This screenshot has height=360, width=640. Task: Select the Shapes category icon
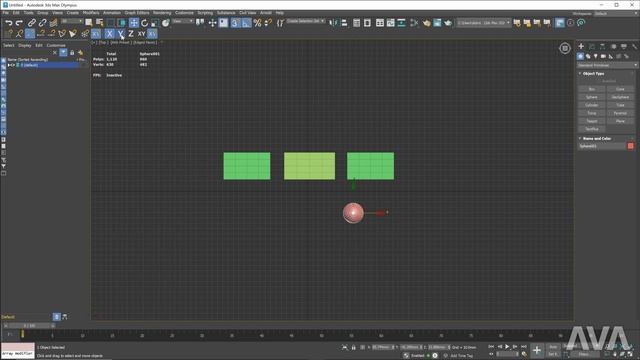(x=588, y=56)
